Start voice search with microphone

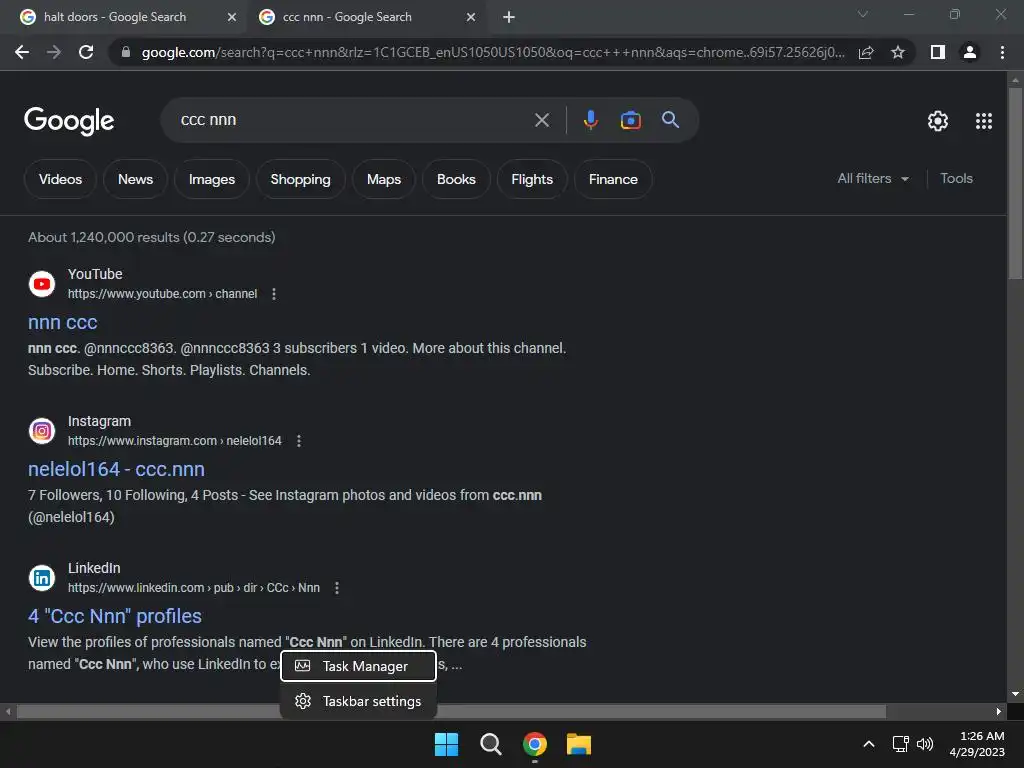[x=590, y=120]
